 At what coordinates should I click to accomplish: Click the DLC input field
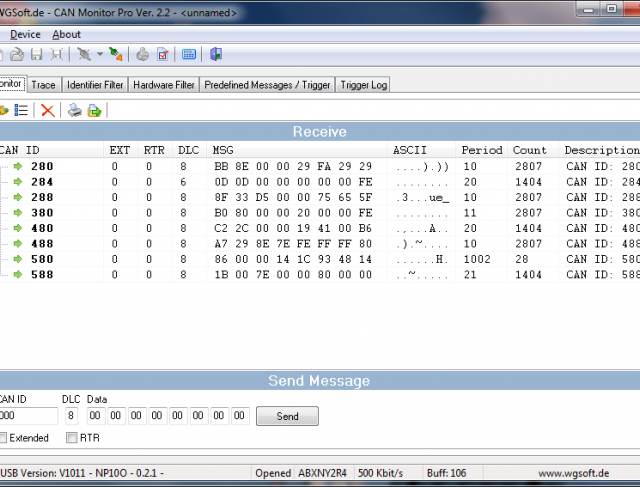(x=71, y=415)
